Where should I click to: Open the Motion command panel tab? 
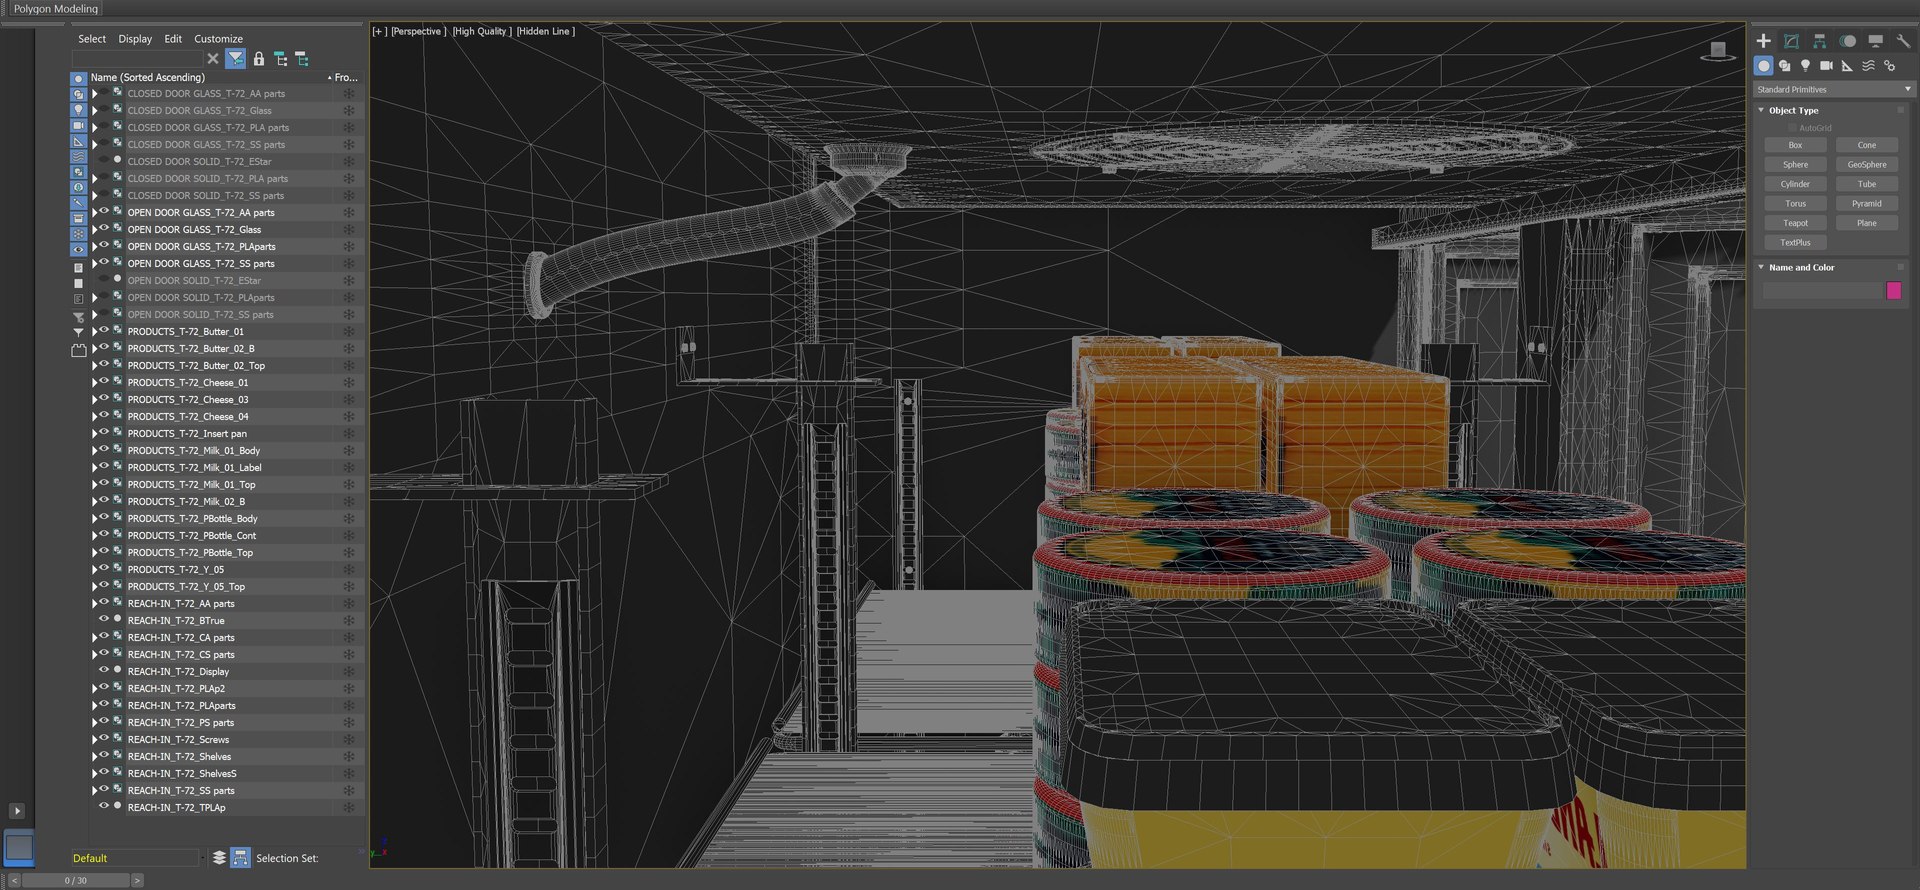pyautogui.click(x=1847, y=41)
